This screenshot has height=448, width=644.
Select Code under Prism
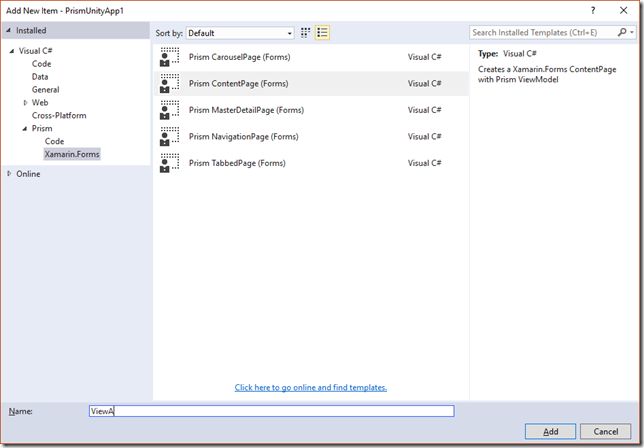[x=54, y=141]
